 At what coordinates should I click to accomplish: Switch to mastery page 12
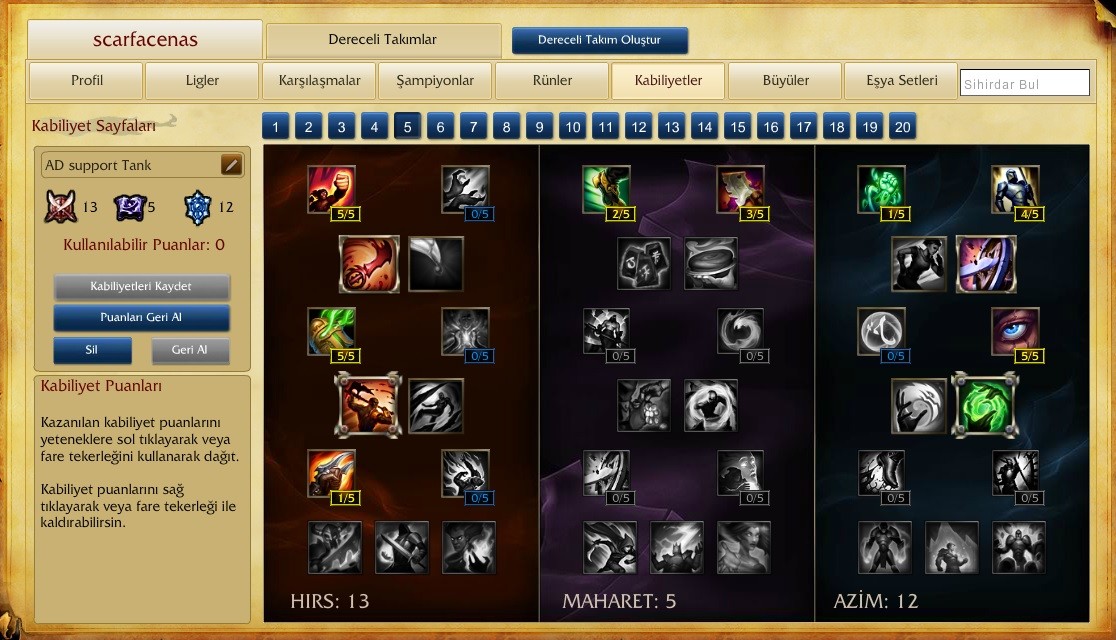[638, 127]
